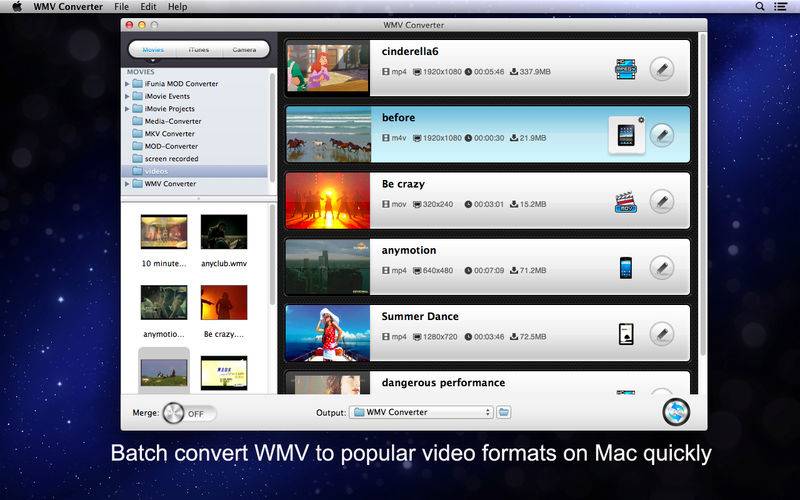Screen dimensions: 800x500
Task: Click the conversion list vertical scrollbar
Action: click(703, 194)
